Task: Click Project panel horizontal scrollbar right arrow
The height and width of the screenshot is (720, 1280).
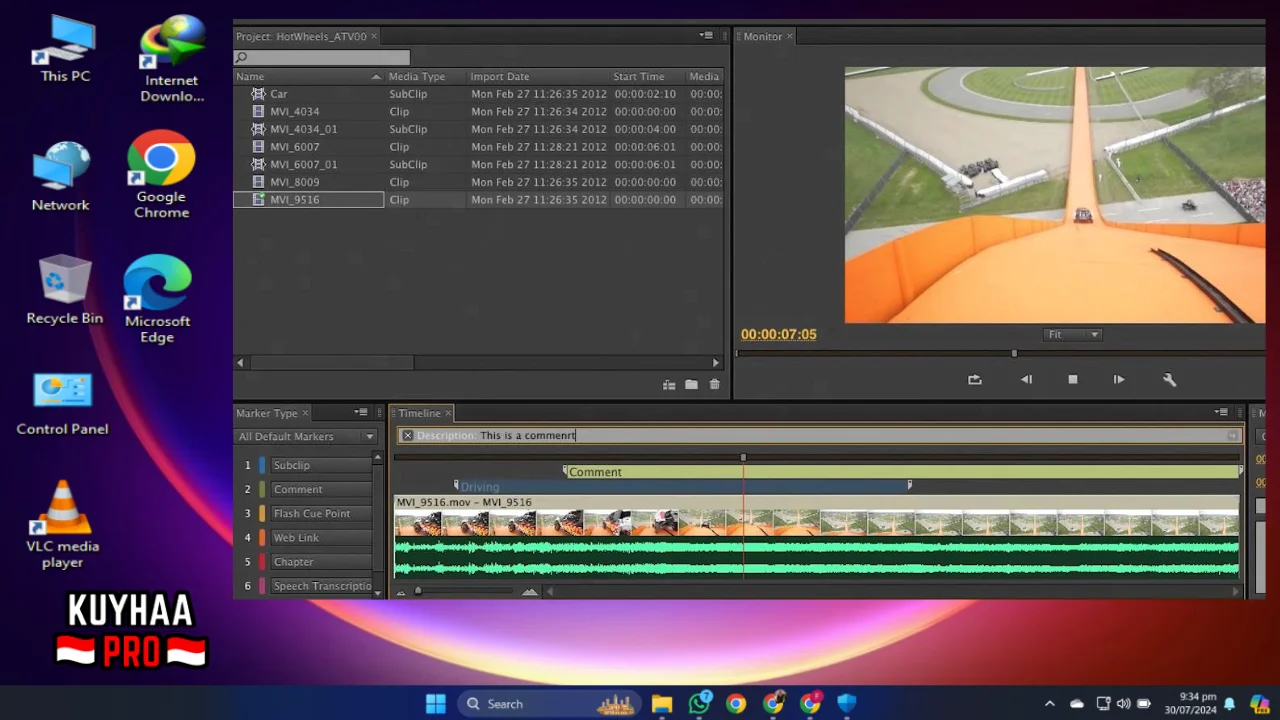Action: [x=715, y=363]
